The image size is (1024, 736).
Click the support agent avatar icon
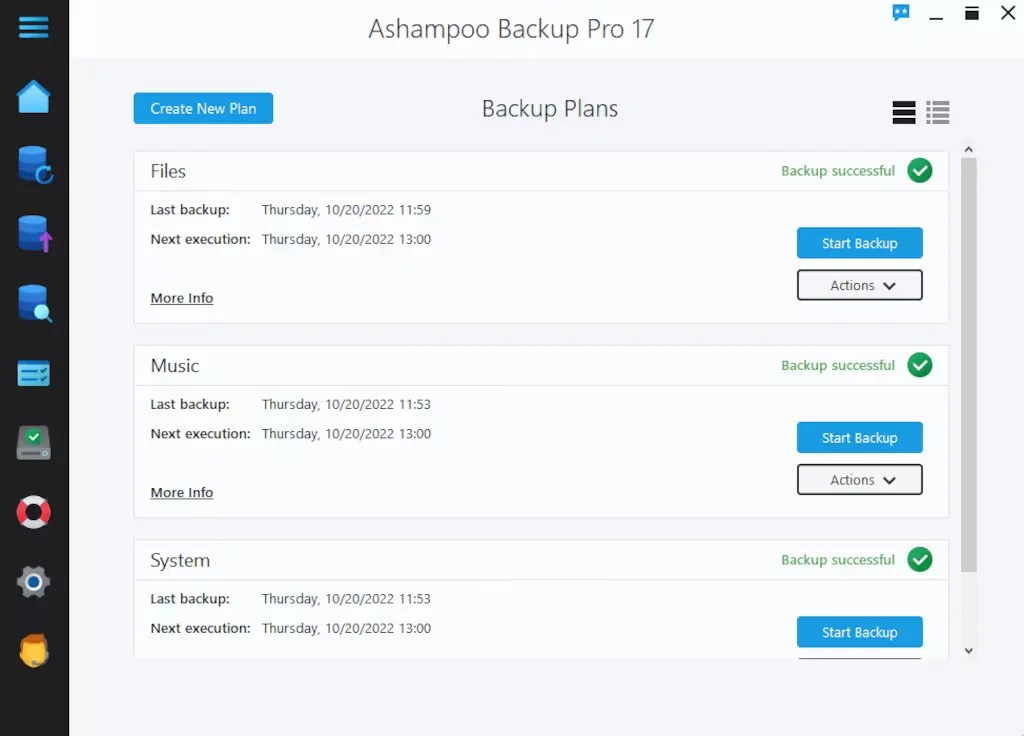[33, 651]
